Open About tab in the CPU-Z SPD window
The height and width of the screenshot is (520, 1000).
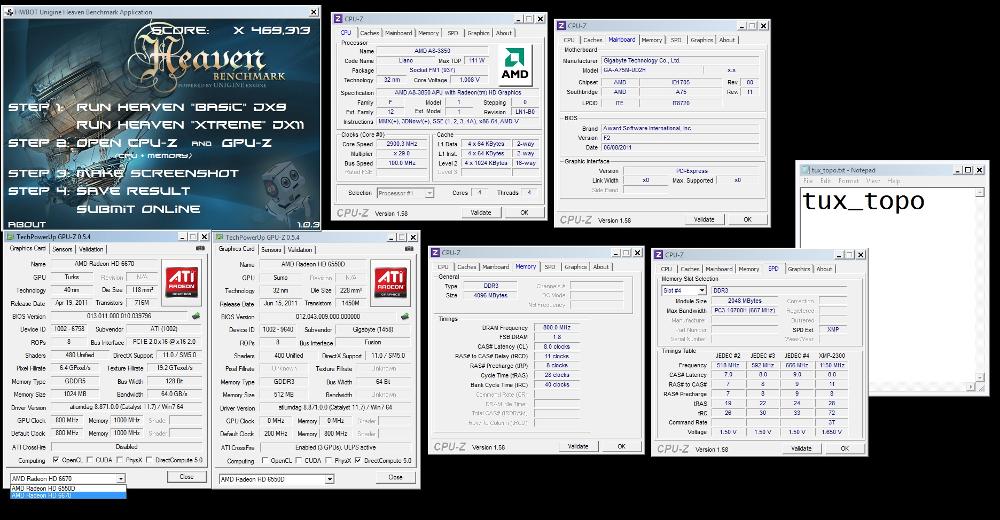(x=825, y=269)
